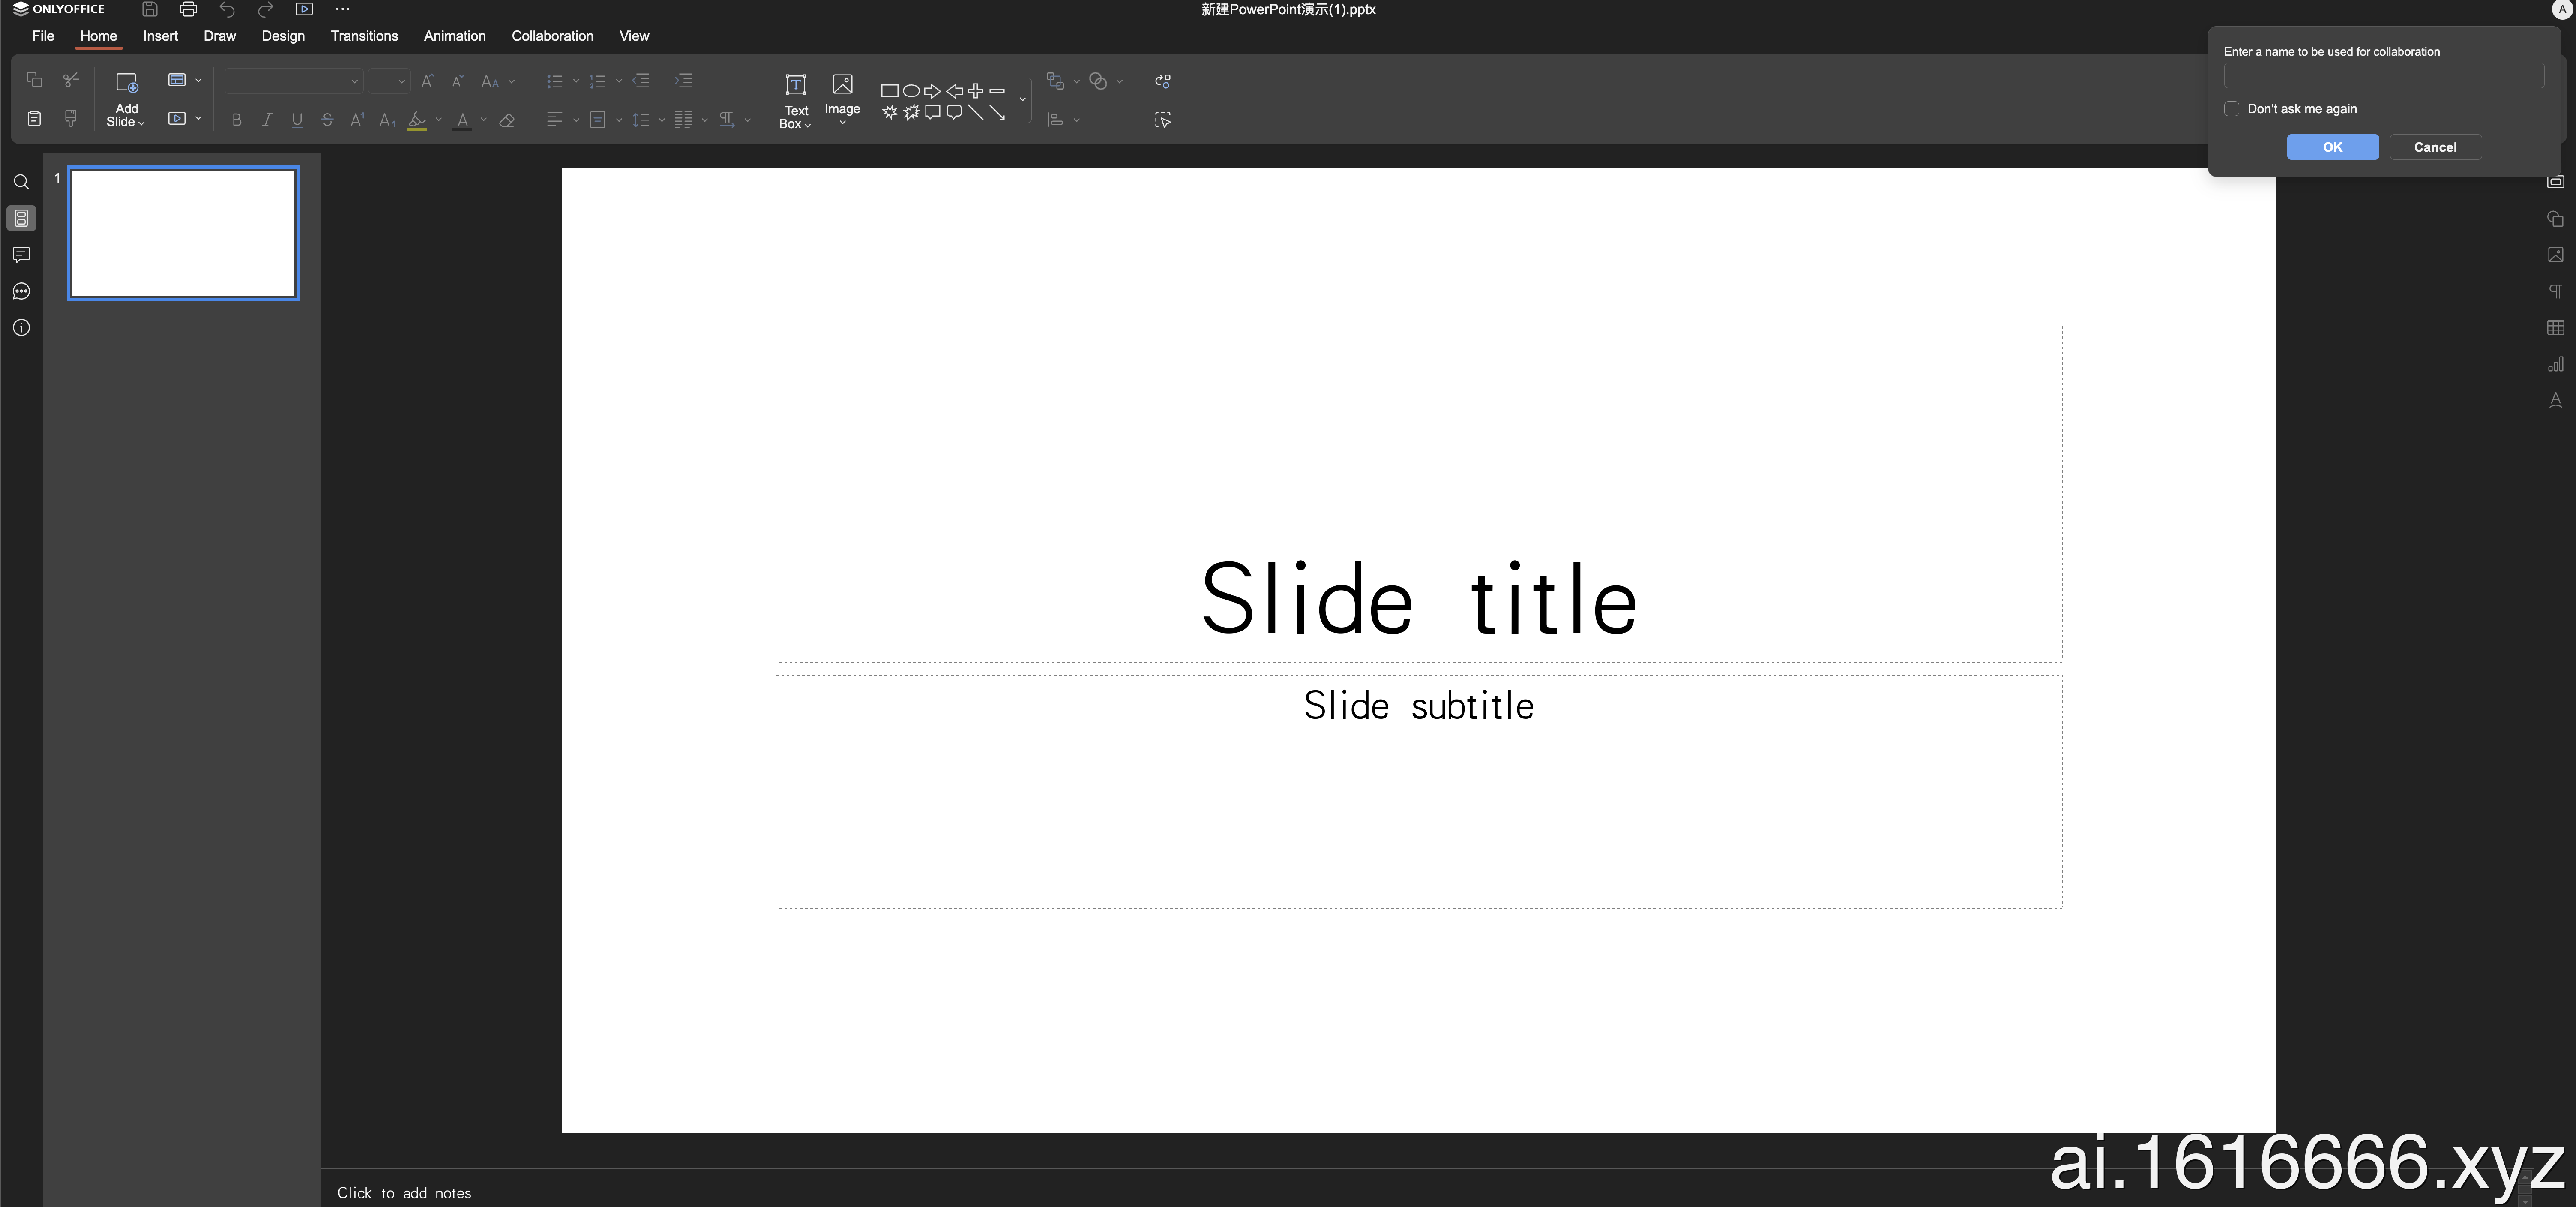
Task: Expand the numbered list style arrow
Action: [619, 82]
